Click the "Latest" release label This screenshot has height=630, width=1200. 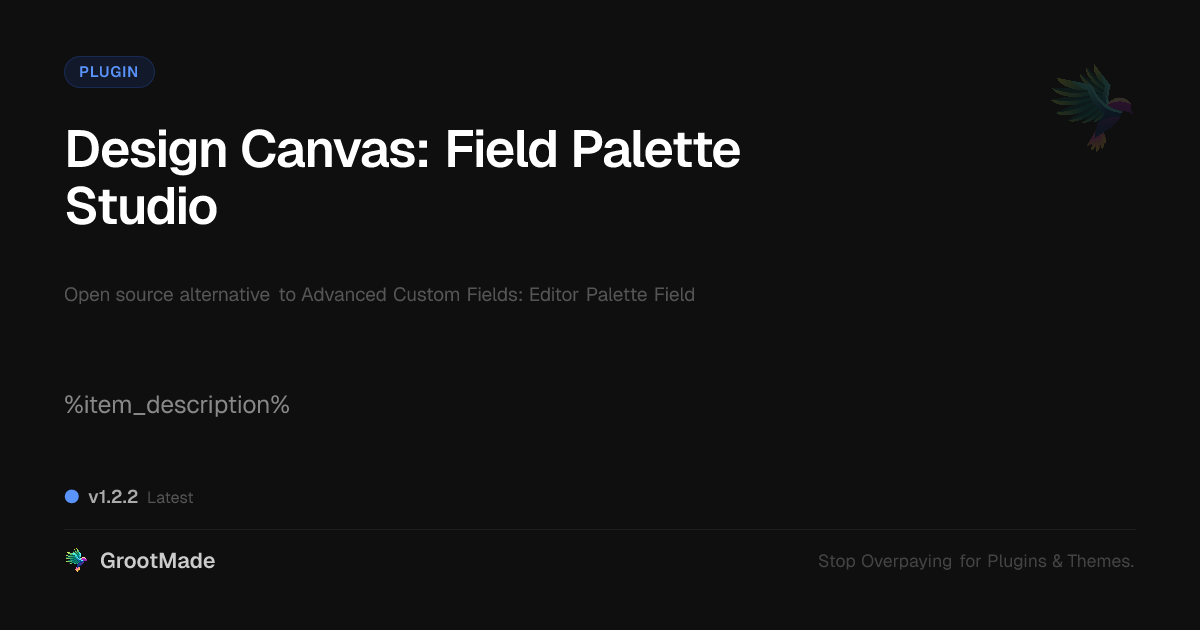170,498
